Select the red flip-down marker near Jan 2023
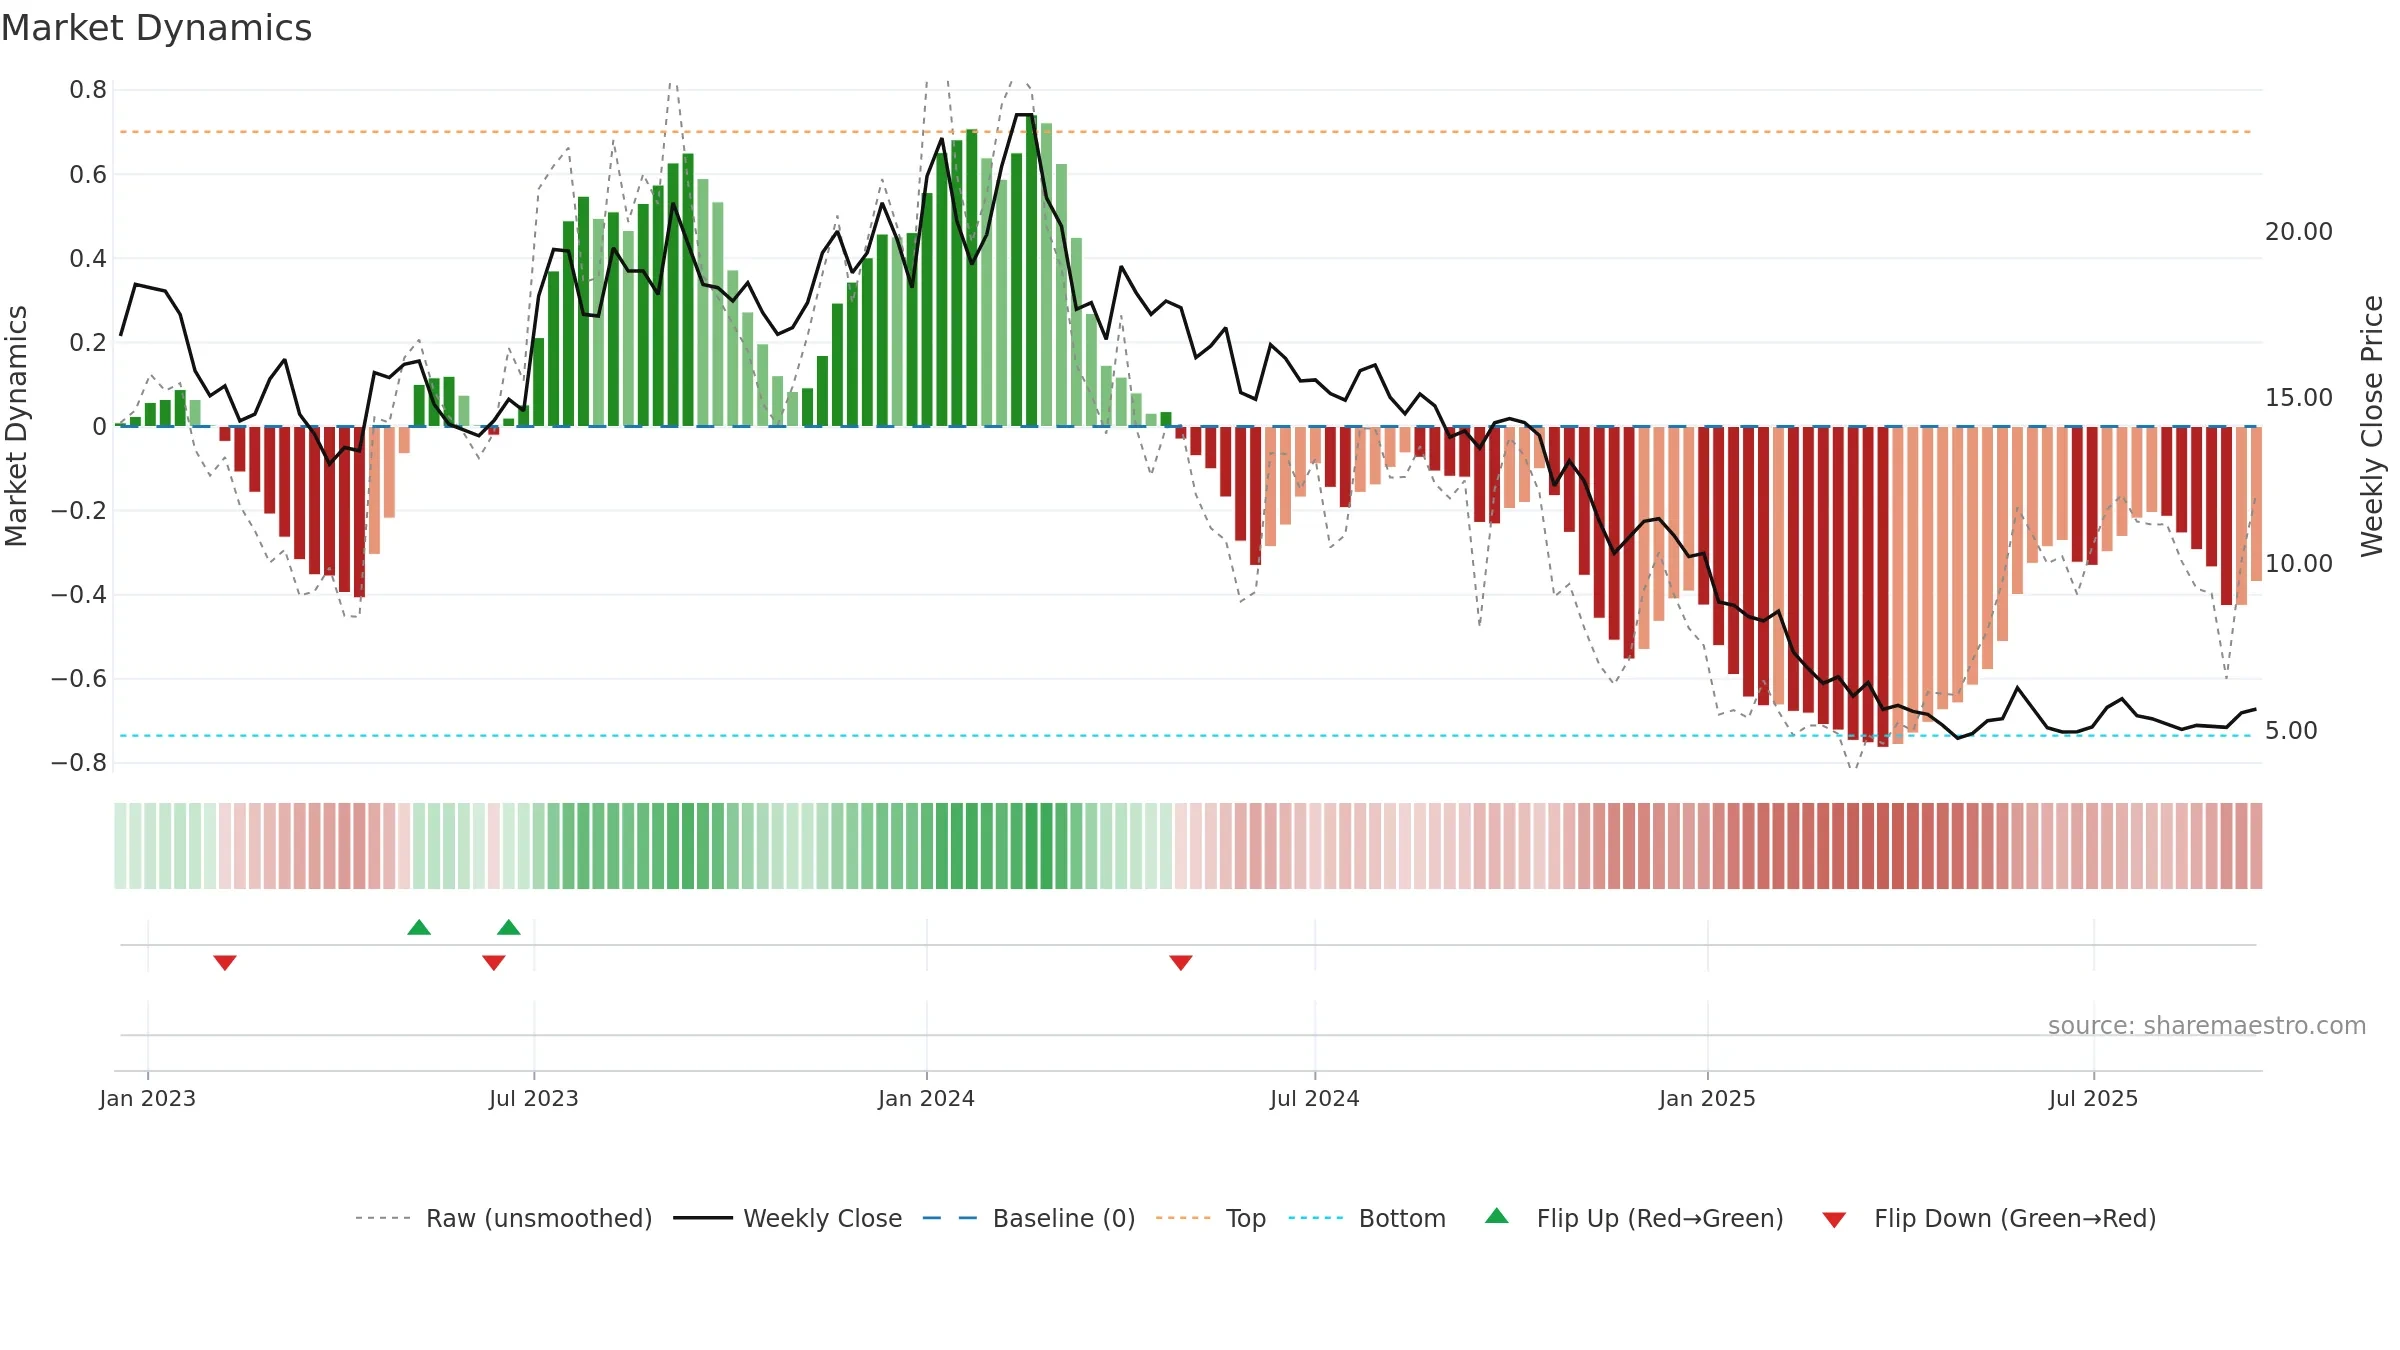Screen dimensions: 2400x1350 pos(225,963)
